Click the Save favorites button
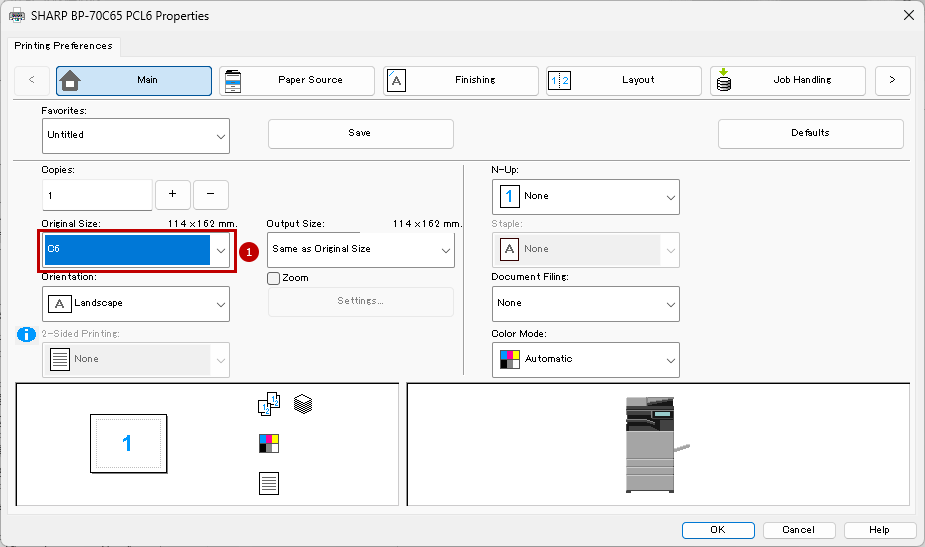This screenshot has height=547, width=925. coord(360,133)
